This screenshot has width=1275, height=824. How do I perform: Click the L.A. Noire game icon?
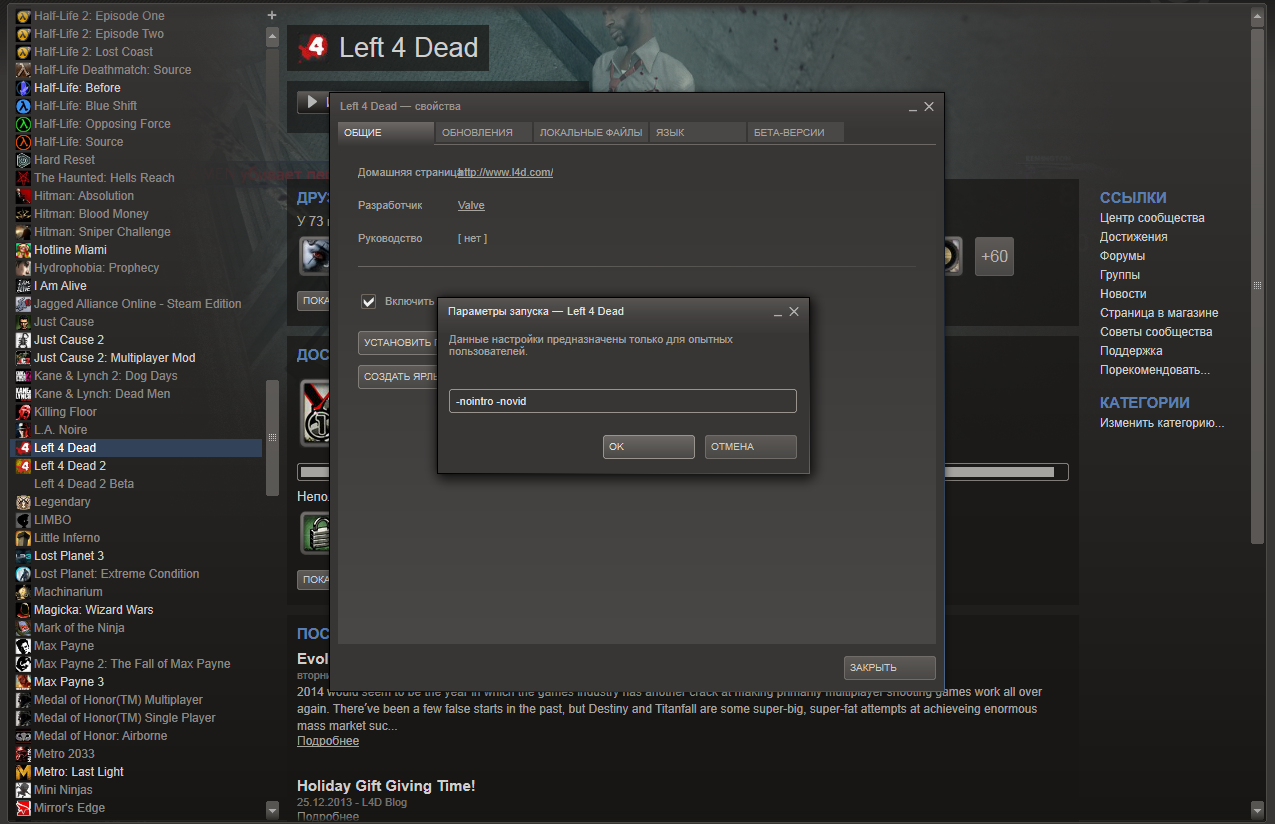[x=24, y=430]
